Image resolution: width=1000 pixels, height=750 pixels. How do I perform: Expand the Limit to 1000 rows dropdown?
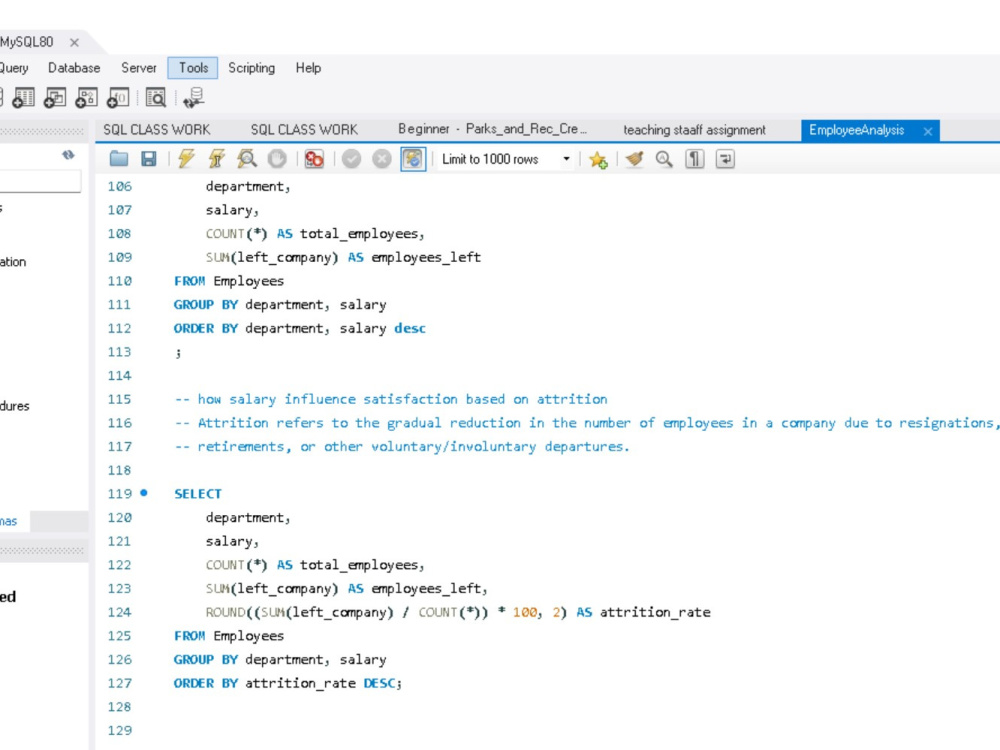[x=505, y=159]
